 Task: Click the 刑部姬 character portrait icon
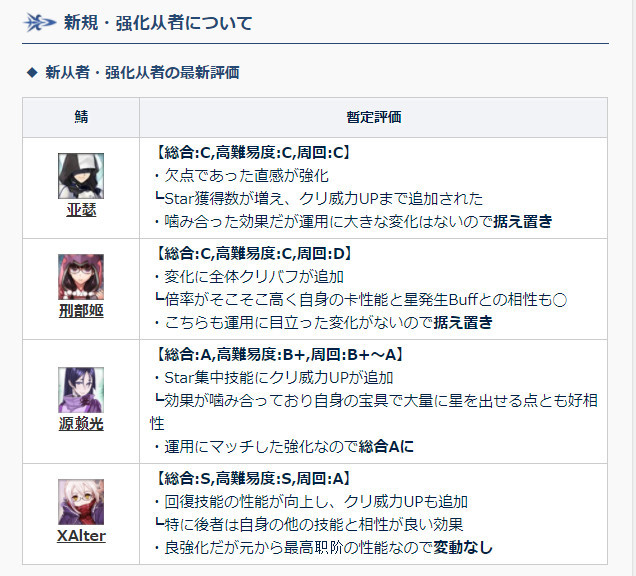pos(81,277)
